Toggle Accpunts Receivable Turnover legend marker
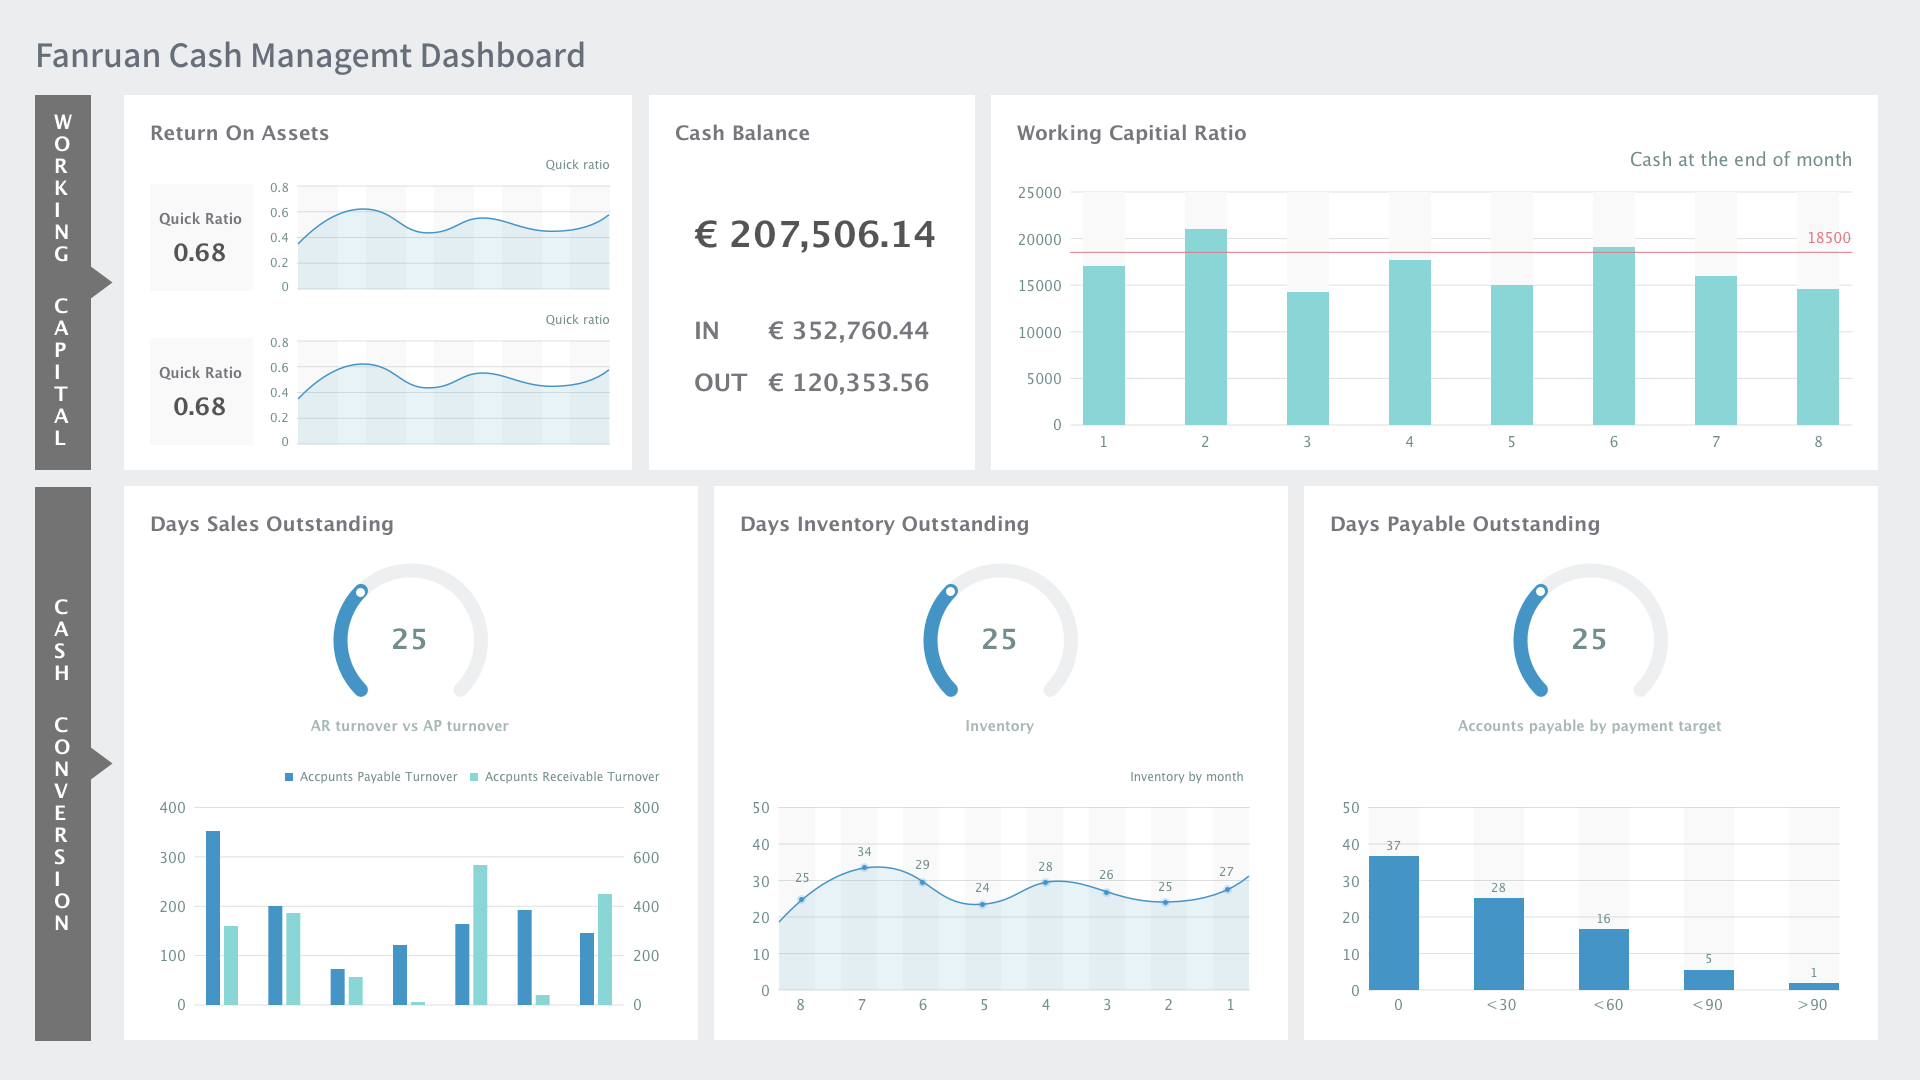Image resolution: width=1920 pixels, height=1080 pixels. [x=474, y=777]
